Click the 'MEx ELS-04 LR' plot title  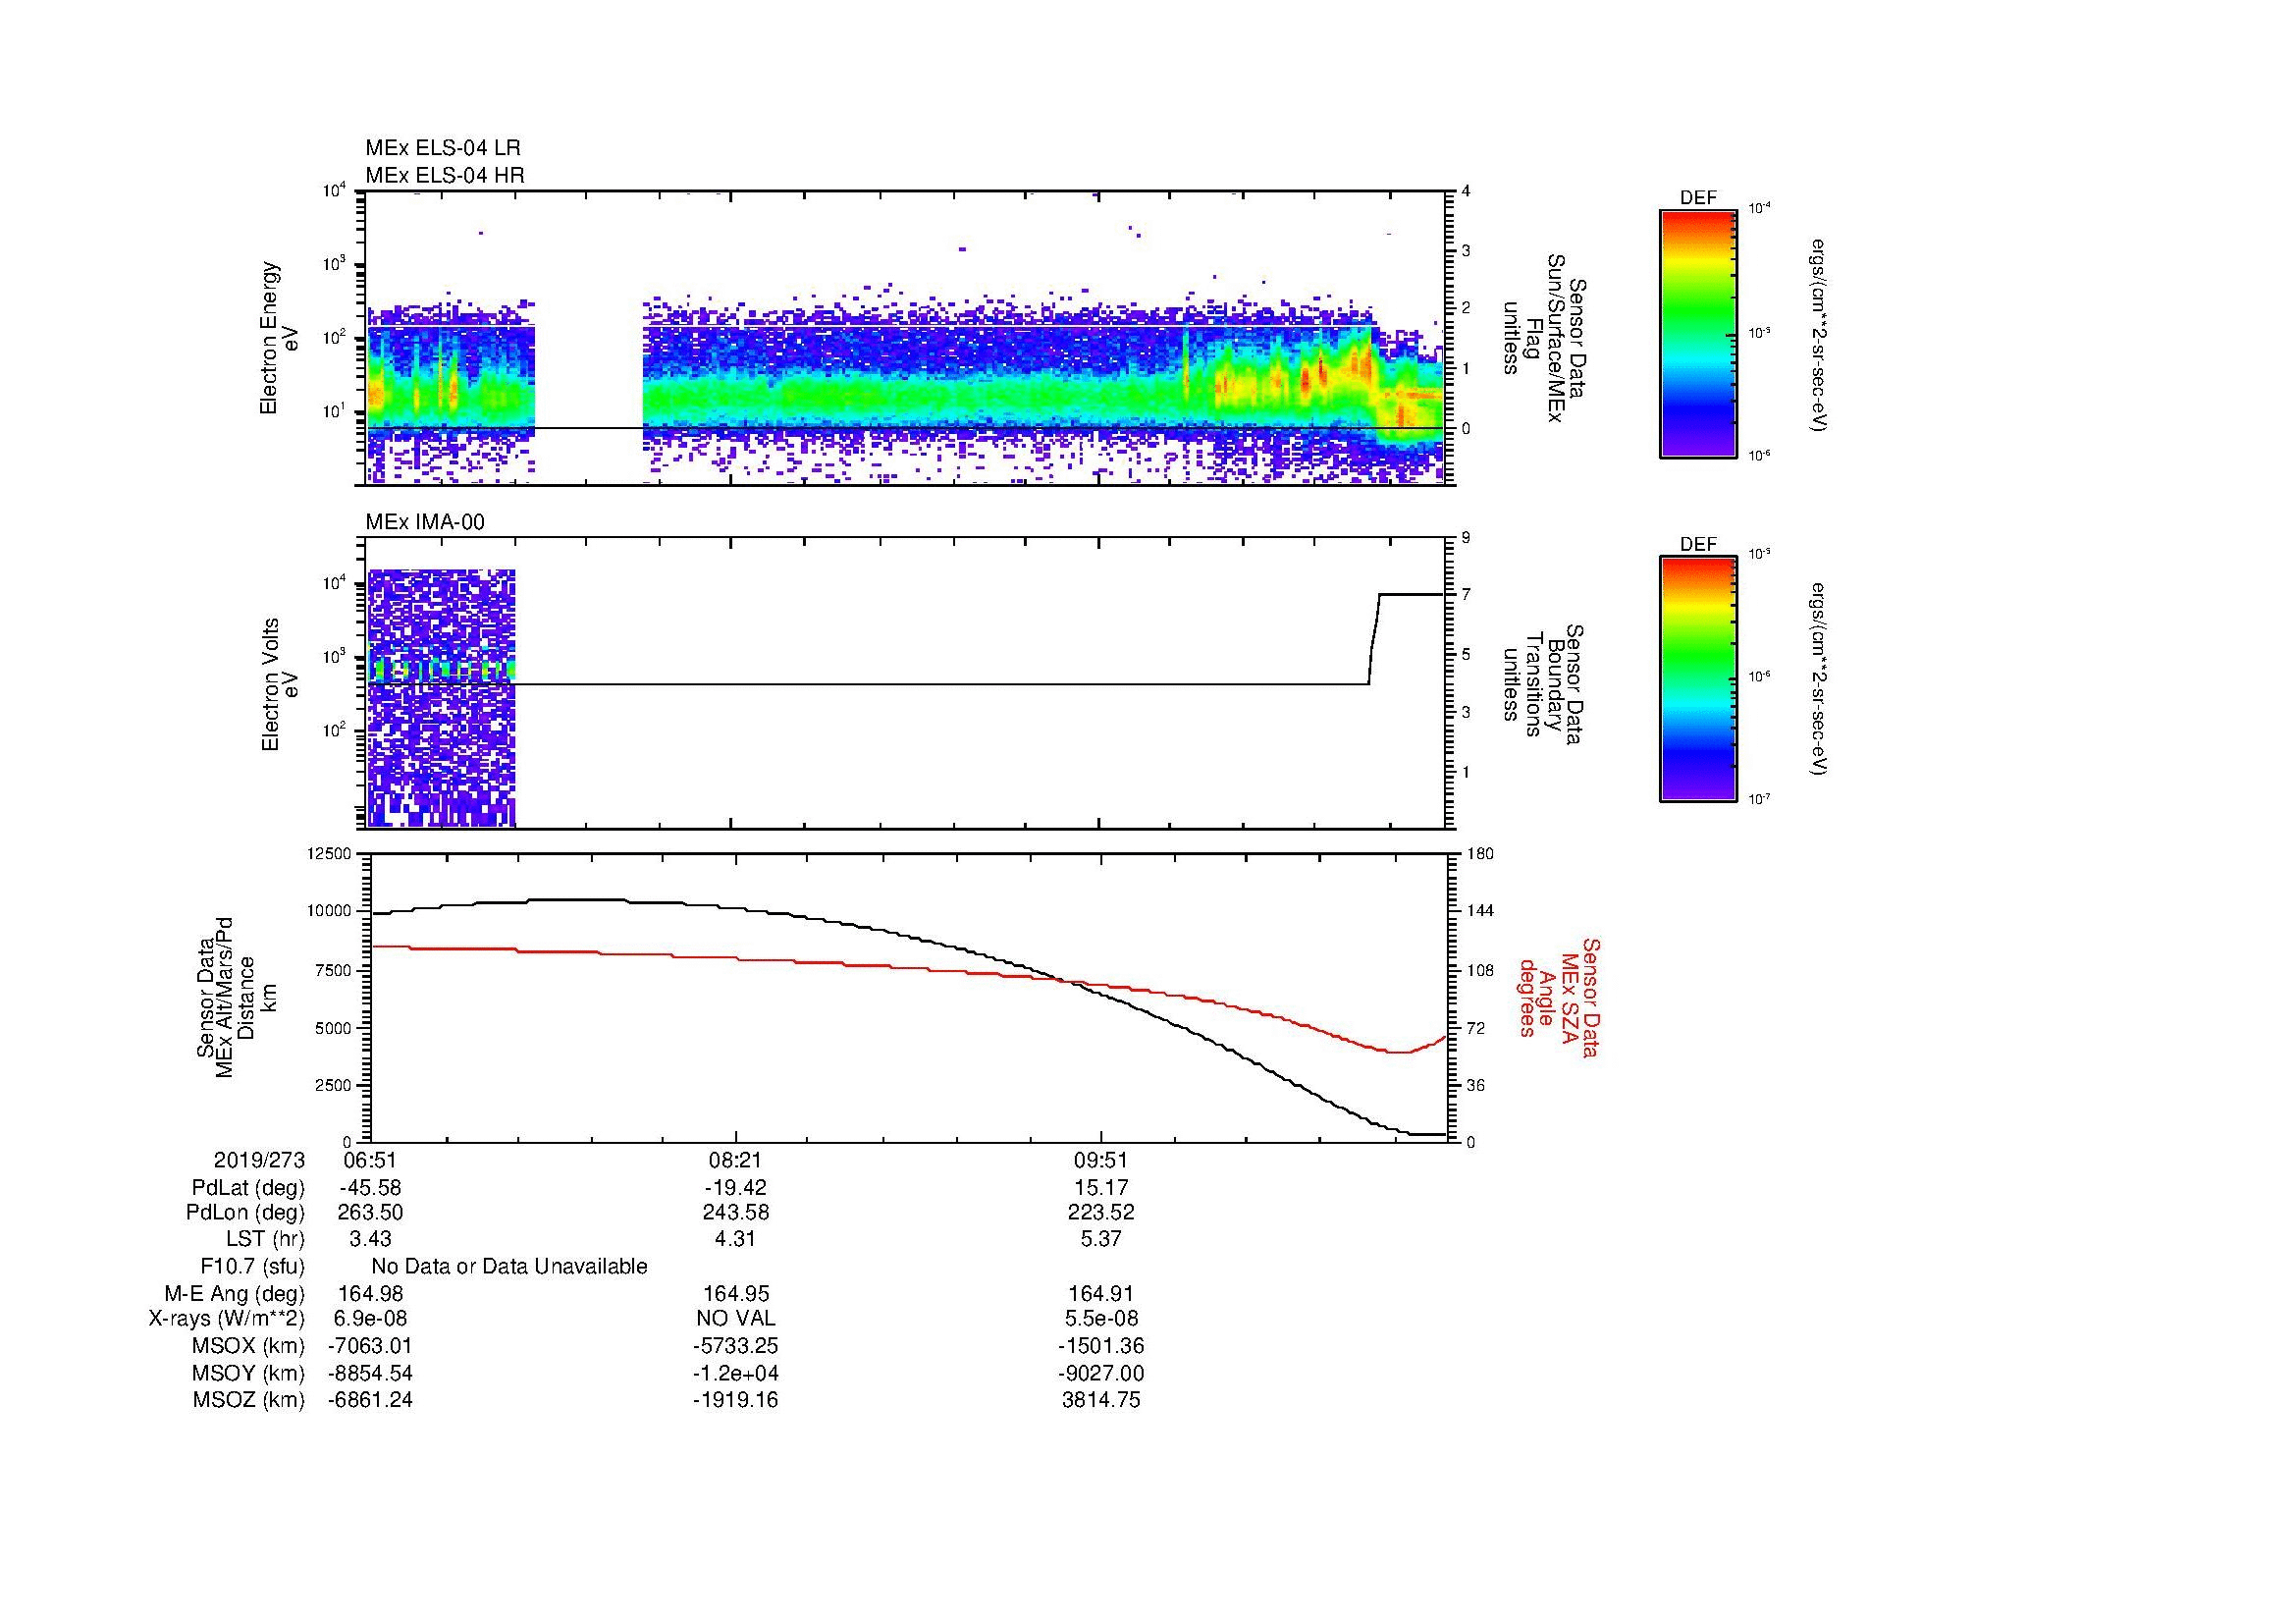pos(443,148)
